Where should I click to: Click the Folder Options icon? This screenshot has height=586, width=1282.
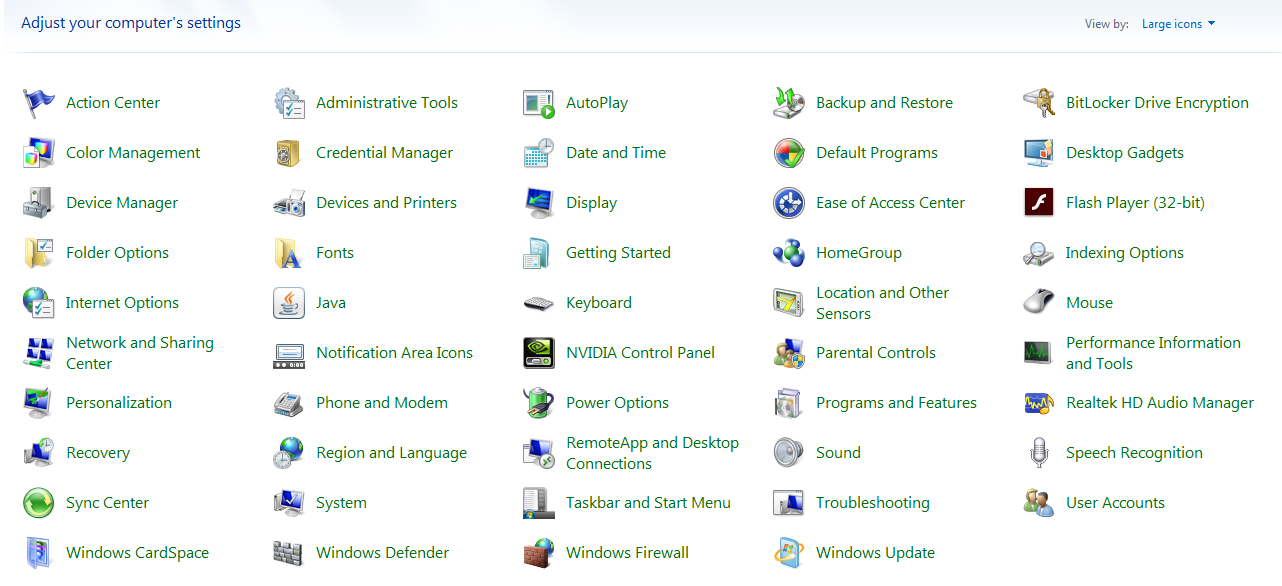39,253
